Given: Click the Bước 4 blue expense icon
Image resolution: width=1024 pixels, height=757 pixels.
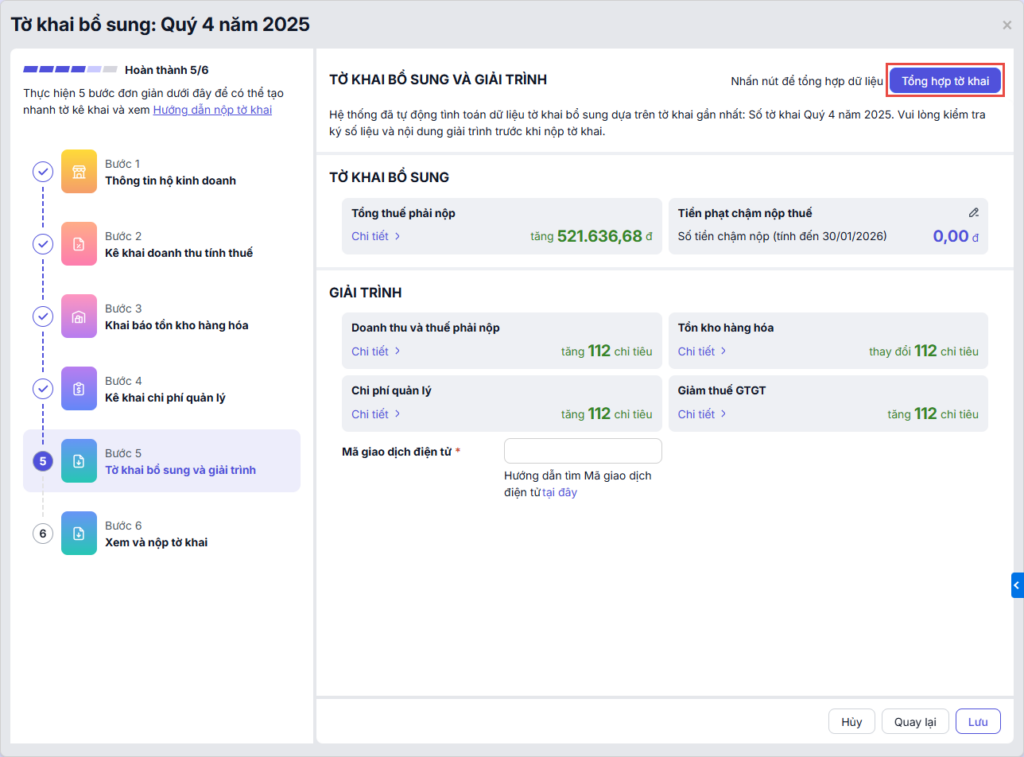Looking at the screenshot, I should (x=79, y=388).
